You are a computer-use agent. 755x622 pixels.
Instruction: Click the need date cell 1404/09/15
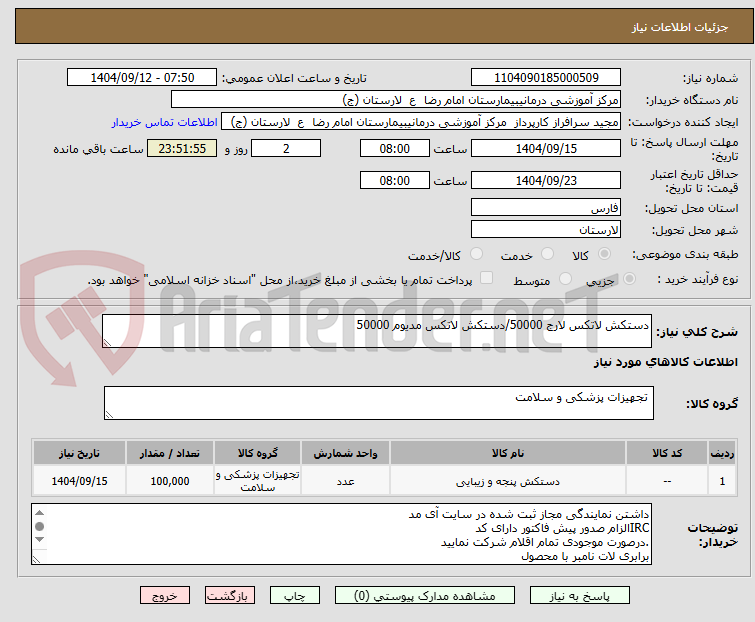(x=79, y=481)
